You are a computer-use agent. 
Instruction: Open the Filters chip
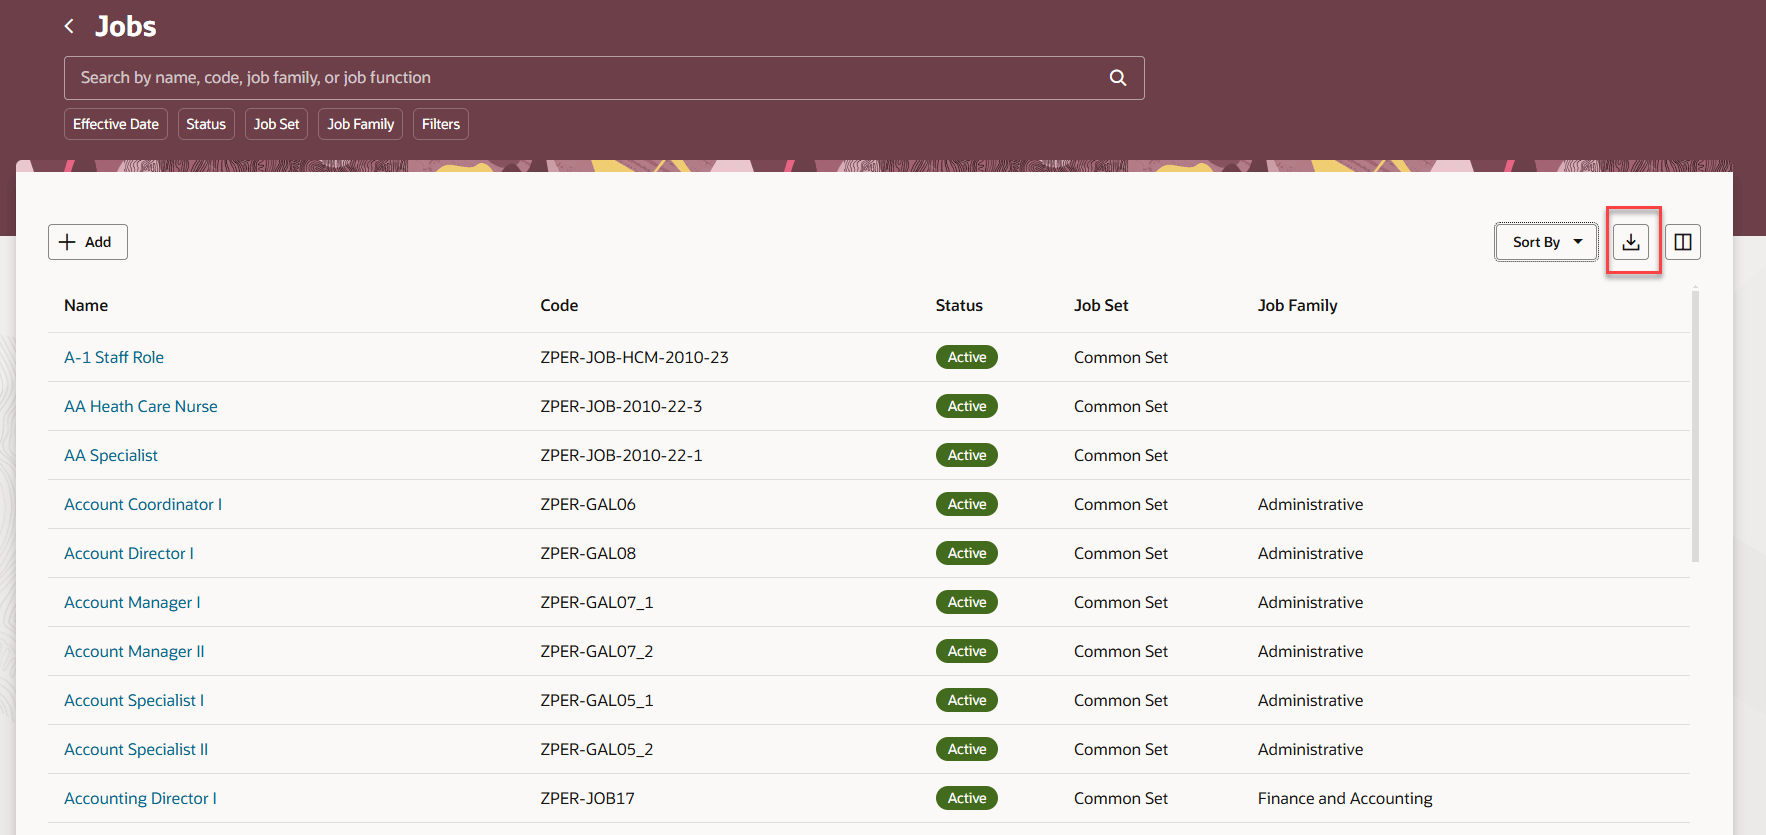coord(441,124)
